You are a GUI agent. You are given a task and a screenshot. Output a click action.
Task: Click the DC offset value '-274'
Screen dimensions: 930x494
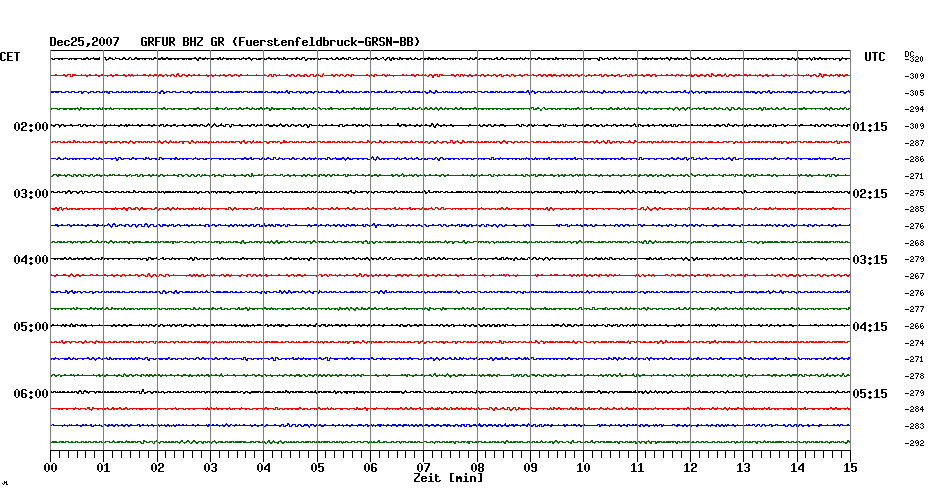[x=914, y=343]
